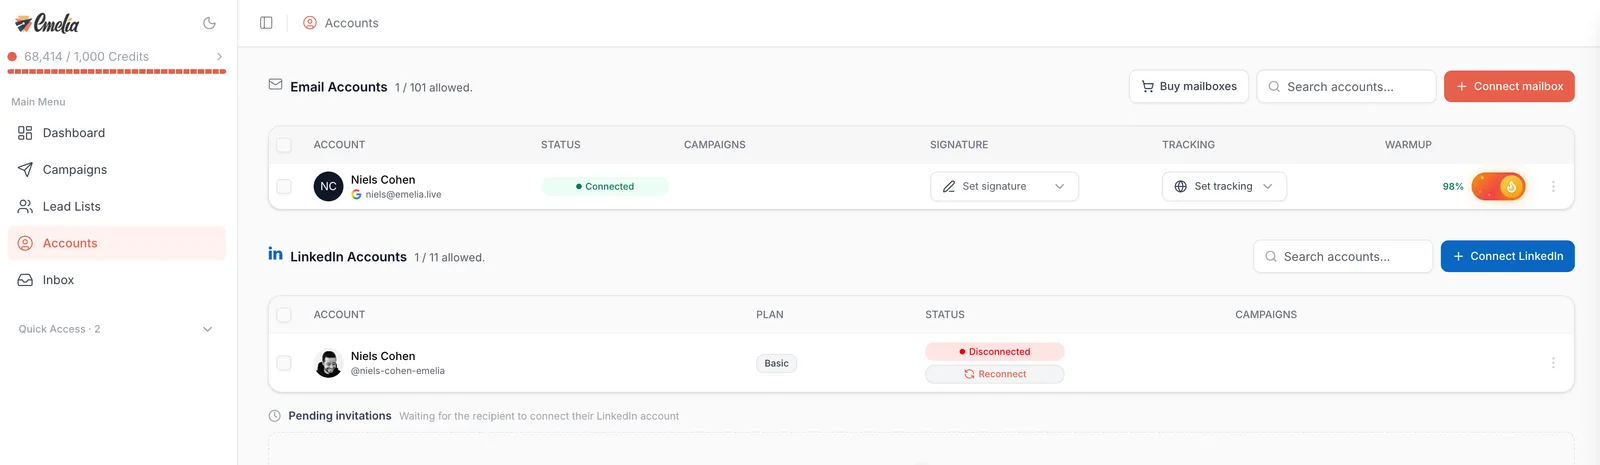Open the Inbox menu item
This screenshot has width=1600, height=465.
117,280
